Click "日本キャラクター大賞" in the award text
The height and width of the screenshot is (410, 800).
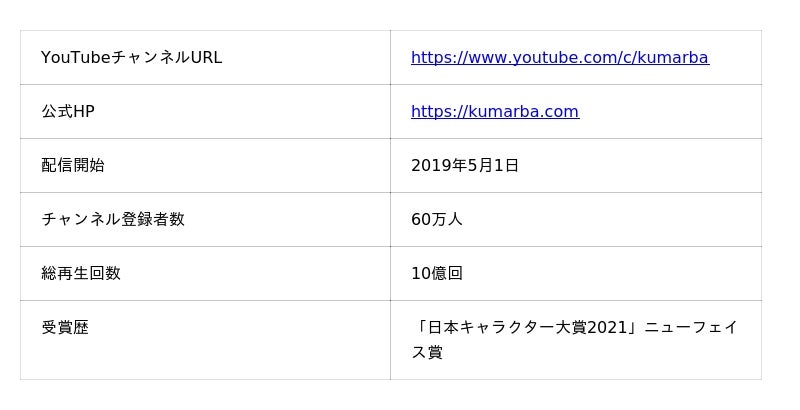point(504,327)
